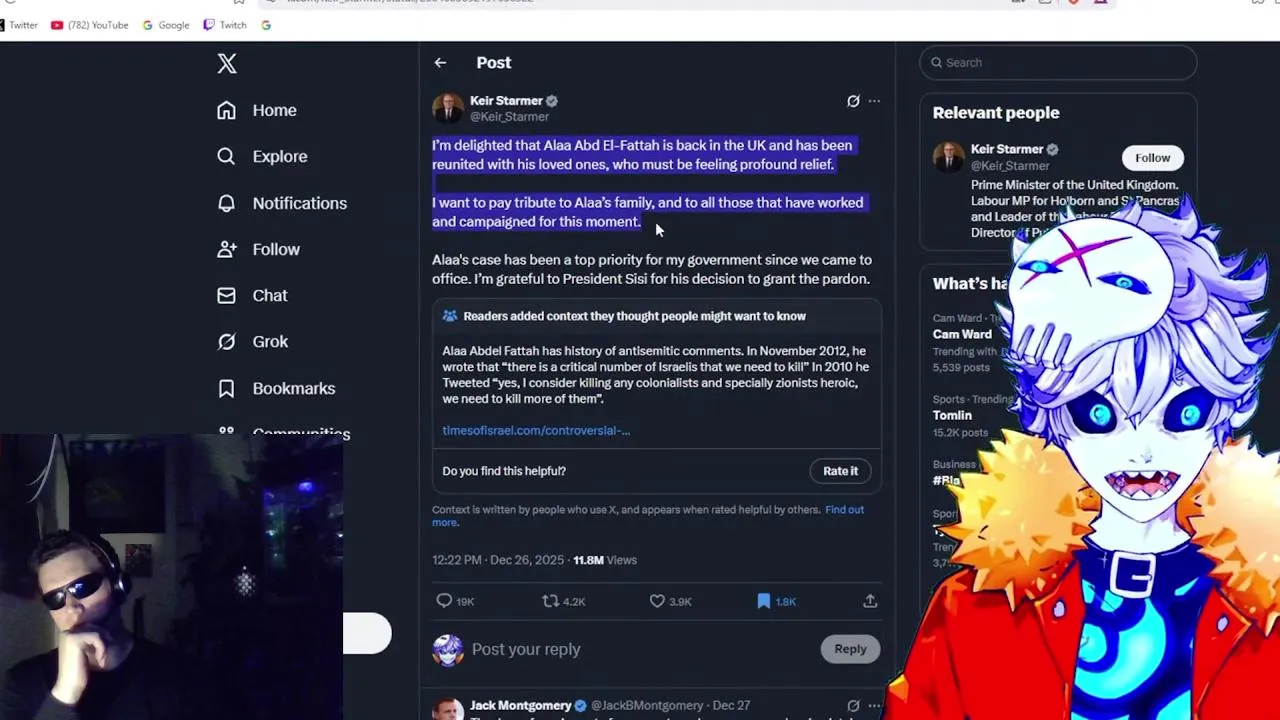Screen dimensions: 1280x720
Task: Click the community notes people icon
Action: 450,316
